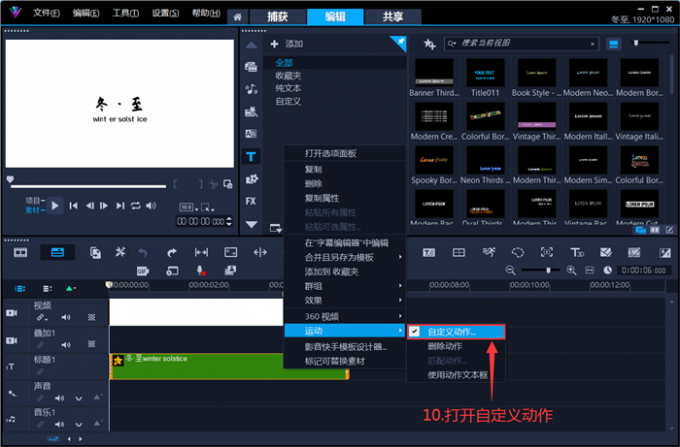The width and height of the screenshot is (680, 447).
Task: Zoom out the timeline with the magnifier
Action: pos(510,271)
